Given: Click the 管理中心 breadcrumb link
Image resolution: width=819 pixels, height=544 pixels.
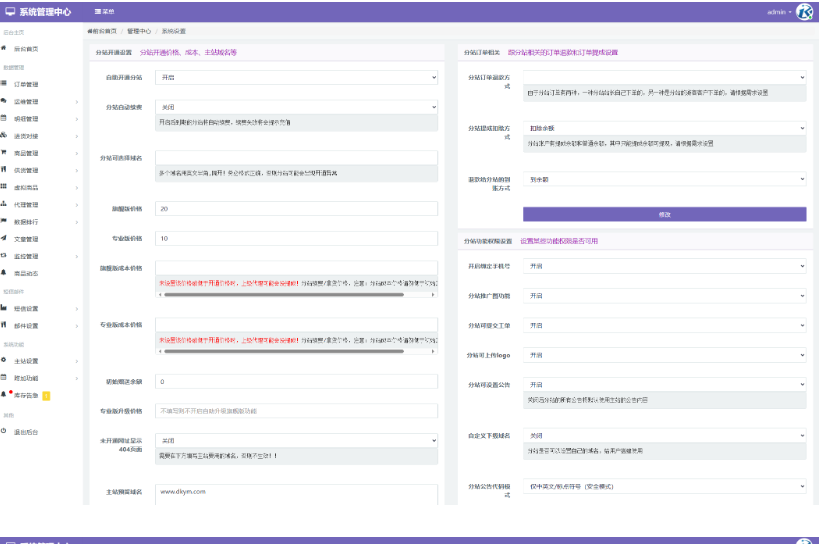Looking at the screenshot, I should click(x=139, y=31).
